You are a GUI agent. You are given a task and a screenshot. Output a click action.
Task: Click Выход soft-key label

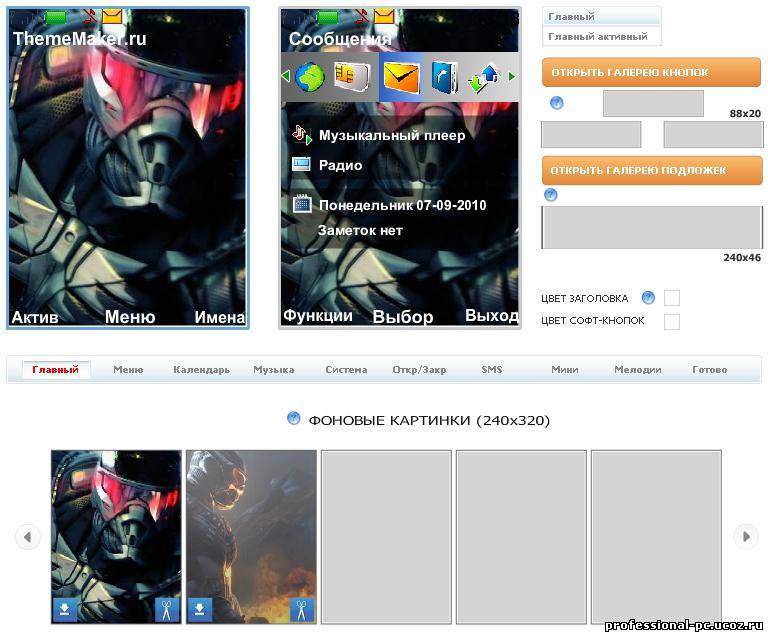pos(491,316)
